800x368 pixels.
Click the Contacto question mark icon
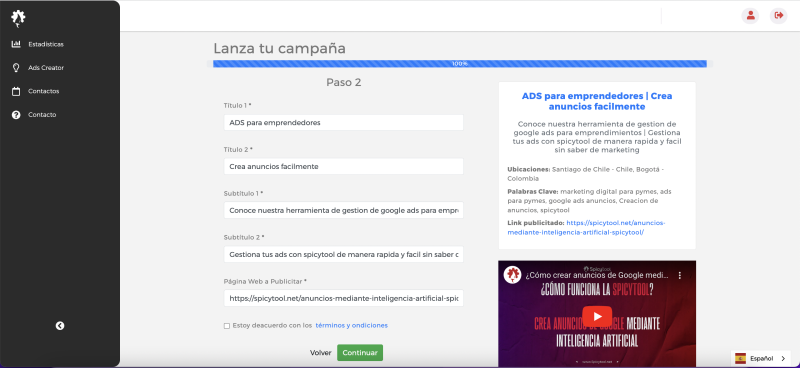pos(16,115)
